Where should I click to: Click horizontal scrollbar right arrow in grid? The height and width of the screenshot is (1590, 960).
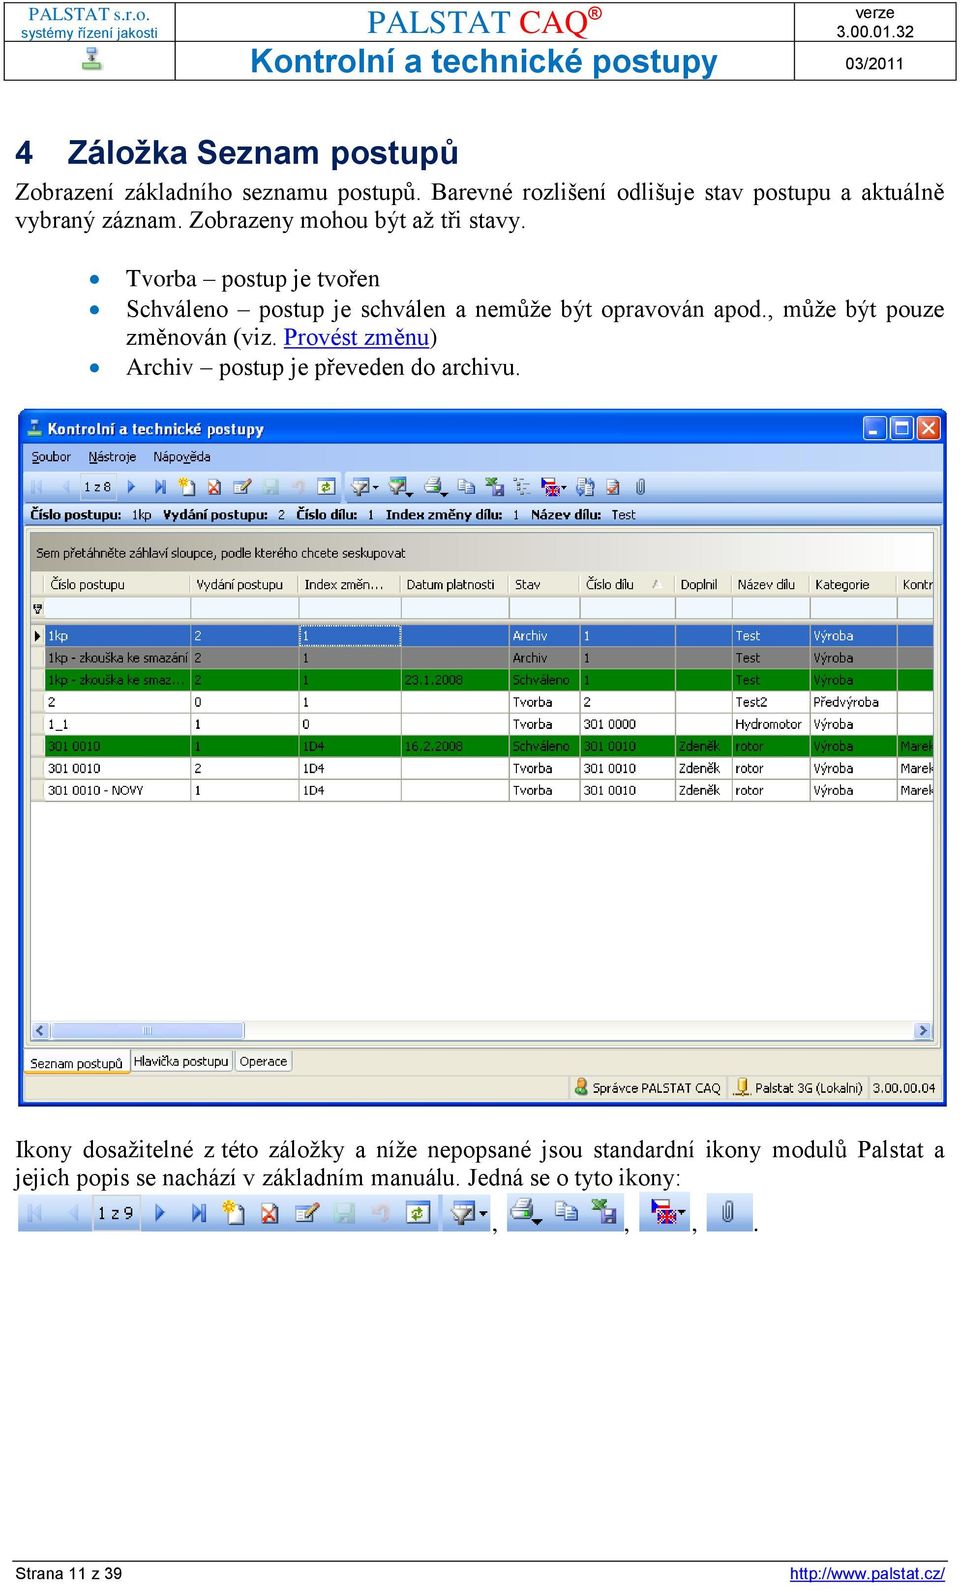(x=922, y=1030)
